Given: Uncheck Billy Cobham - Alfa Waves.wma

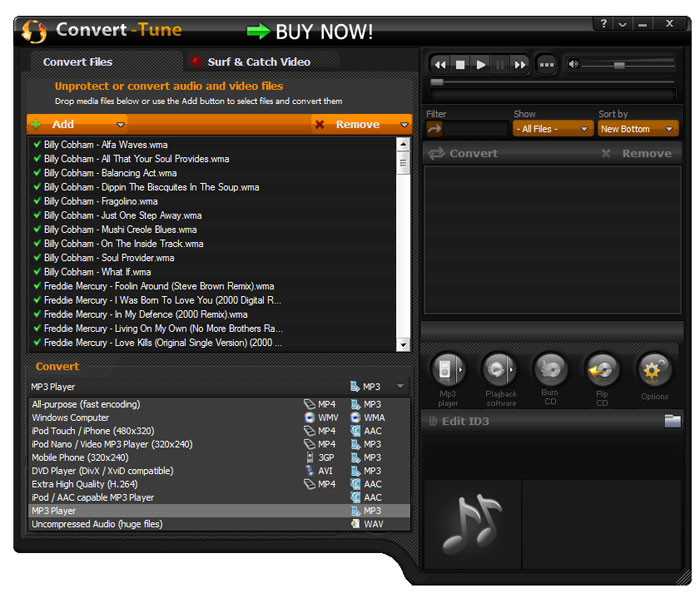Looking at the screenshot, I should click(x=38, y=144).
